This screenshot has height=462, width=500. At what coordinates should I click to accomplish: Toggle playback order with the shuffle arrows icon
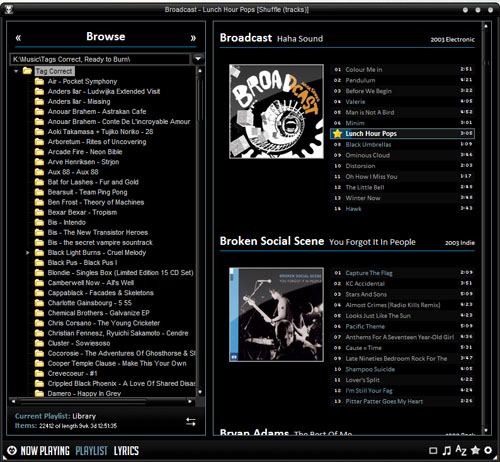pos(191,422)
